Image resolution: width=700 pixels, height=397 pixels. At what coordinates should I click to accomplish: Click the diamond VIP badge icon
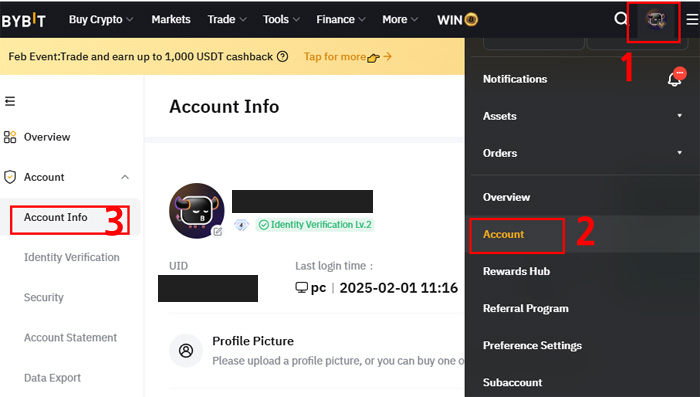click(x=241, y=225)
